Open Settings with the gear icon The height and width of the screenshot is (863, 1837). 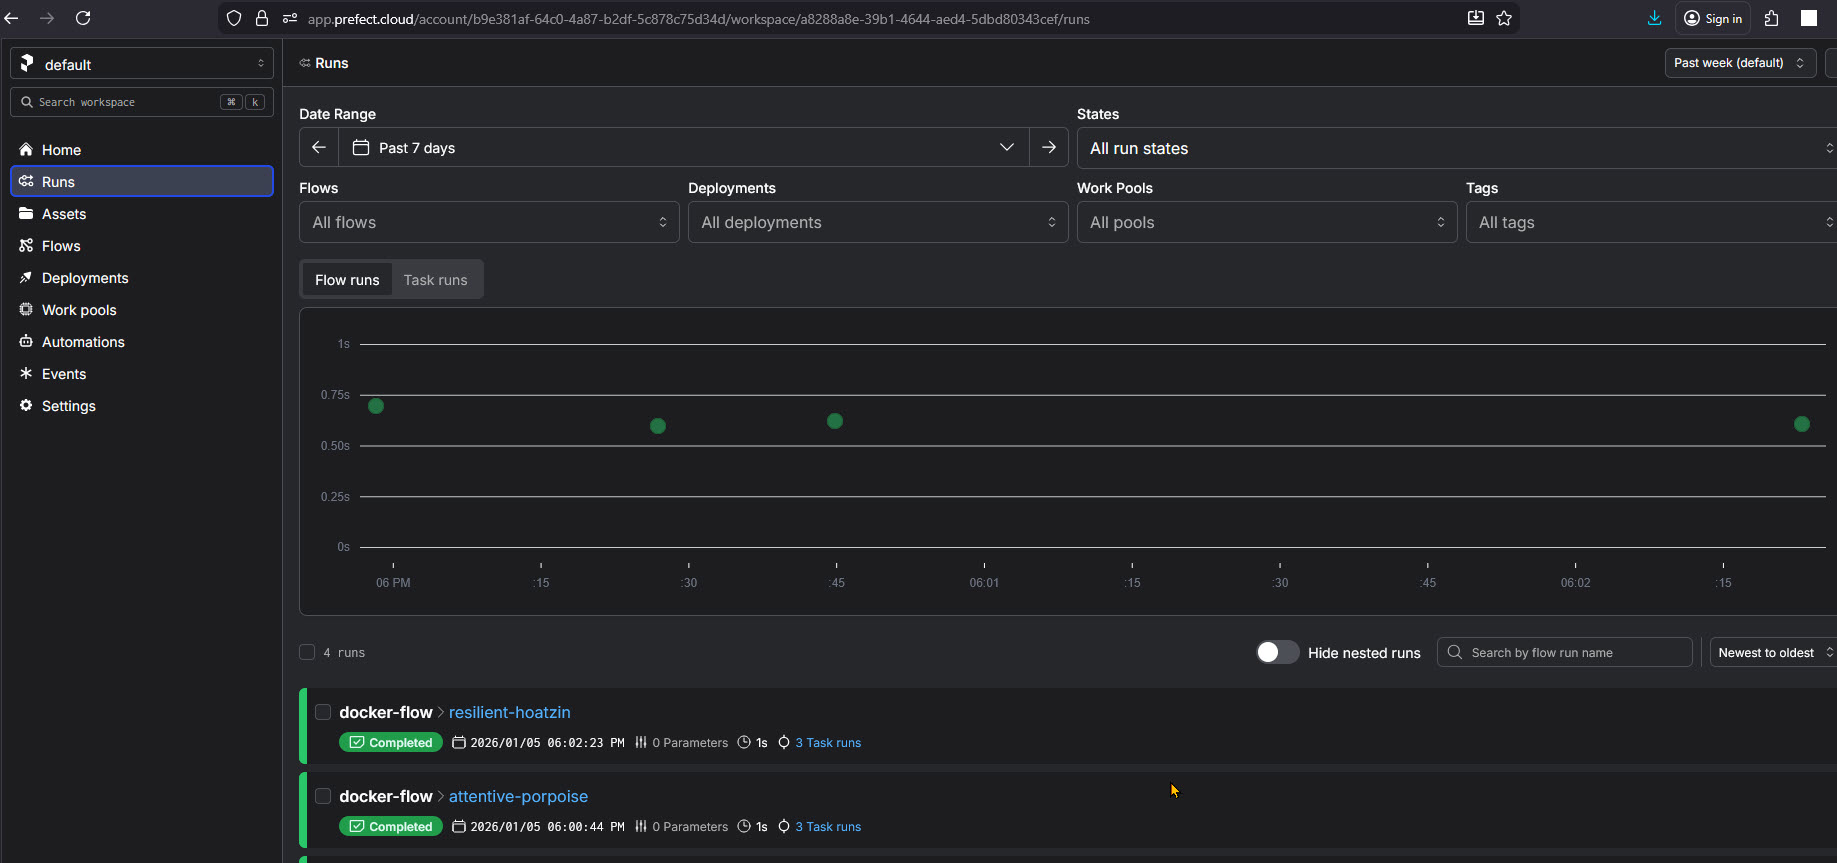click(x=26, y=406)
